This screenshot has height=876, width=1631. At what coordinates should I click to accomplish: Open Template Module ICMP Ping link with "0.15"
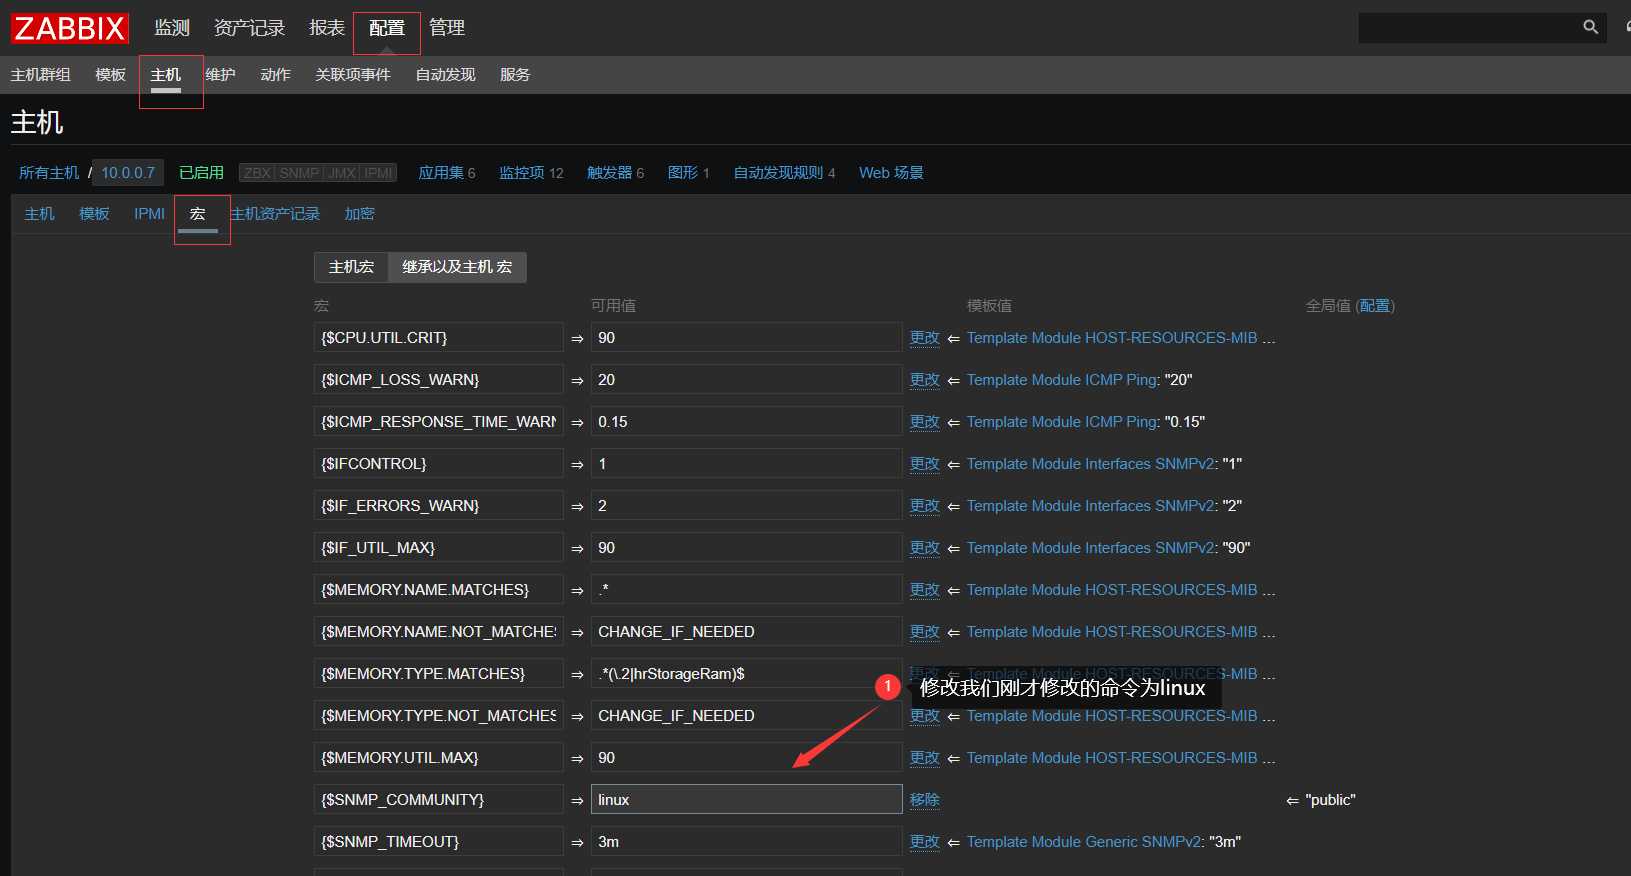tap(1062, 422)
